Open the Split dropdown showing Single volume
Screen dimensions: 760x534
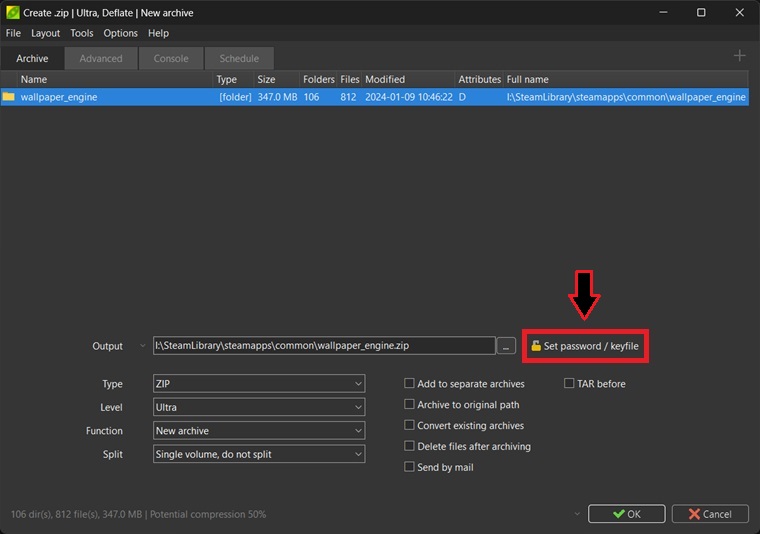click(x=259, y=454)
